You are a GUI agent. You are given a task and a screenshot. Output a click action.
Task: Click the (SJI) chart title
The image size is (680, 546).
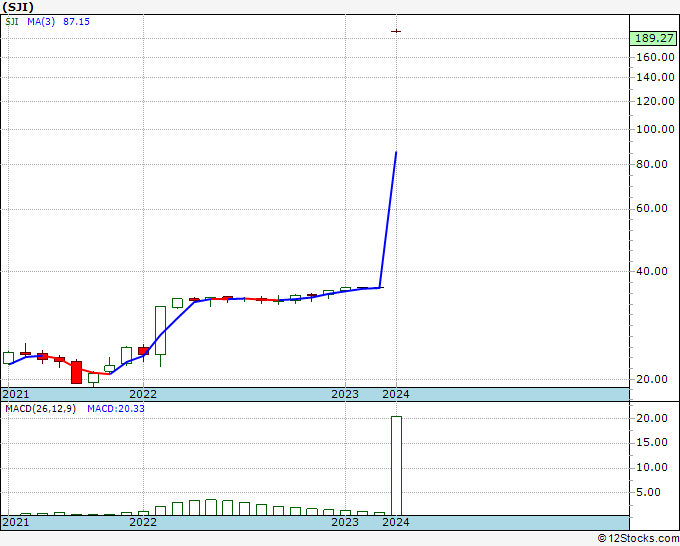18,7
